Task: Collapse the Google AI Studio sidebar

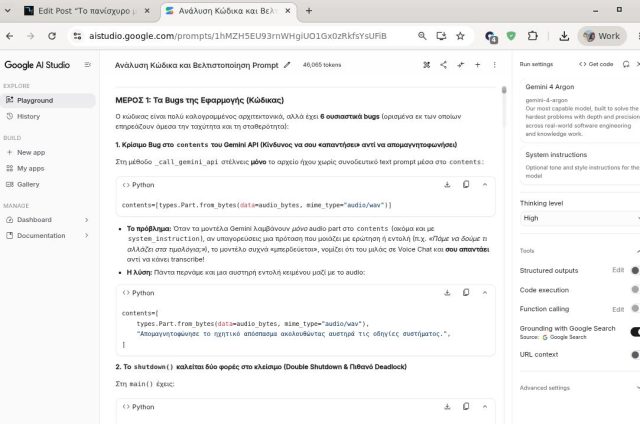Action: [87, 65]
